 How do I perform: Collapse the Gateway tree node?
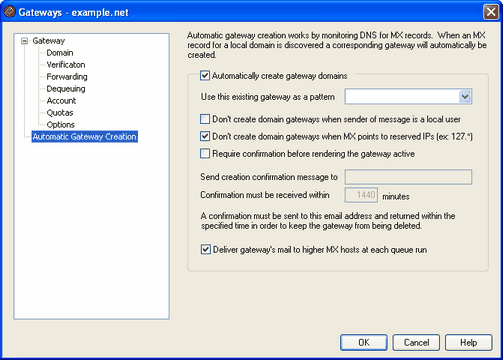(x=24, y=41)
